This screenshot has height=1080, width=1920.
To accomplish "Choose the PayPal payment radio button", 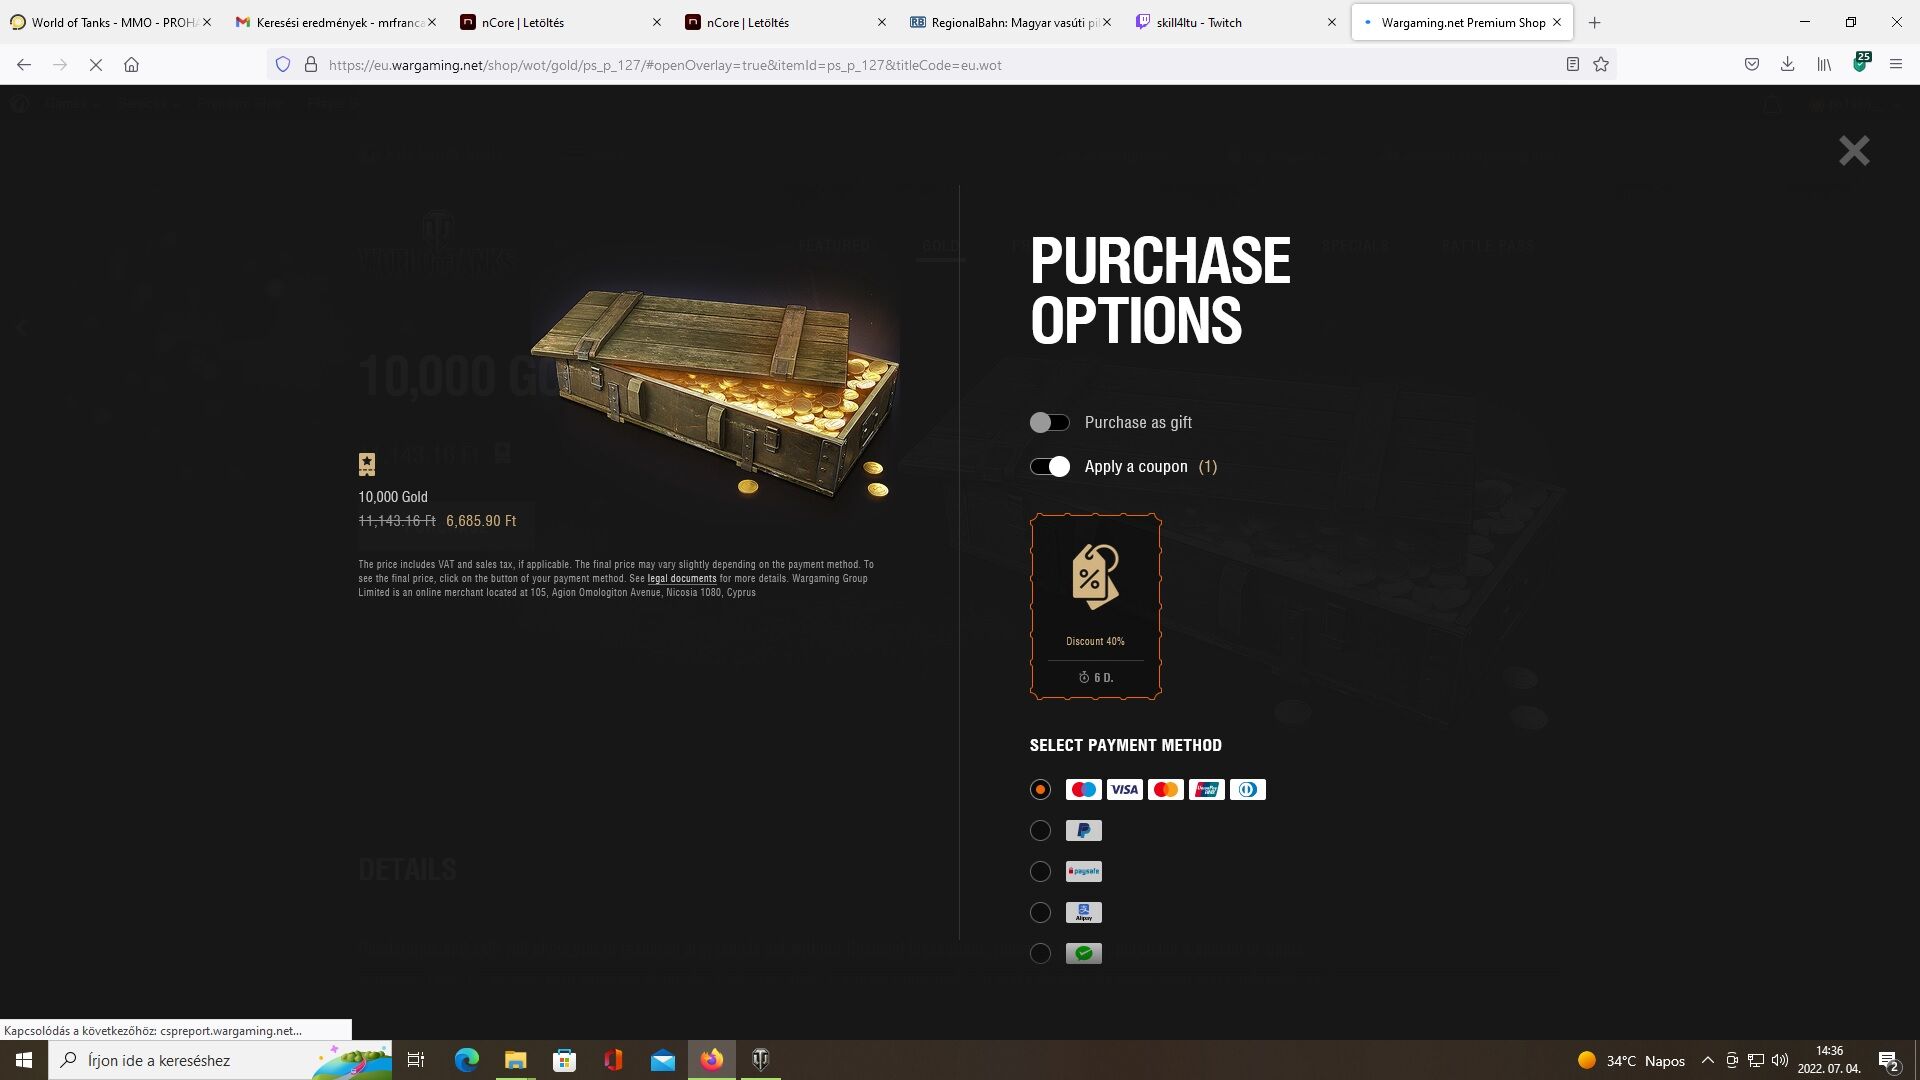I will 1040,831.
